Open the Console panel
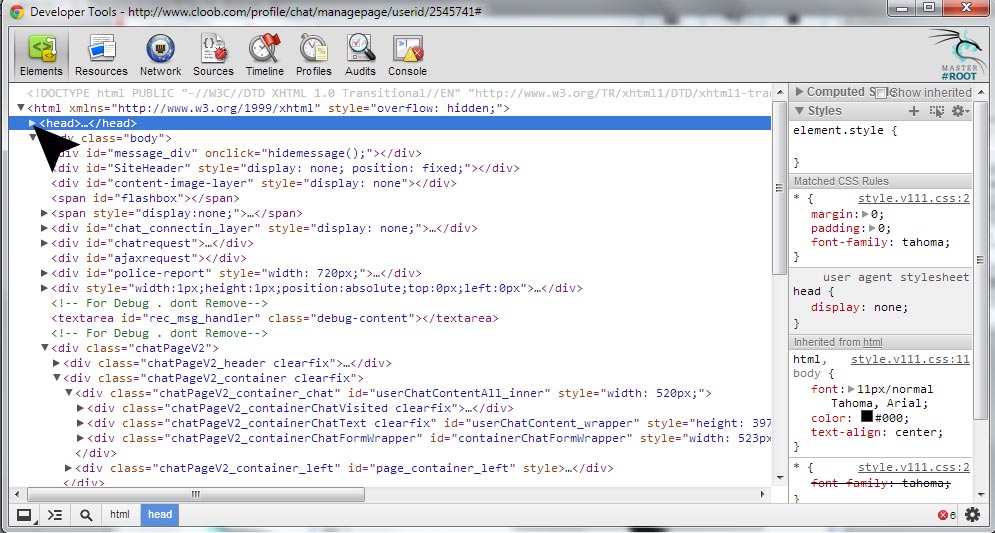Image resolution: width=995 pixels, height=533 pixels. click(407, 55)
